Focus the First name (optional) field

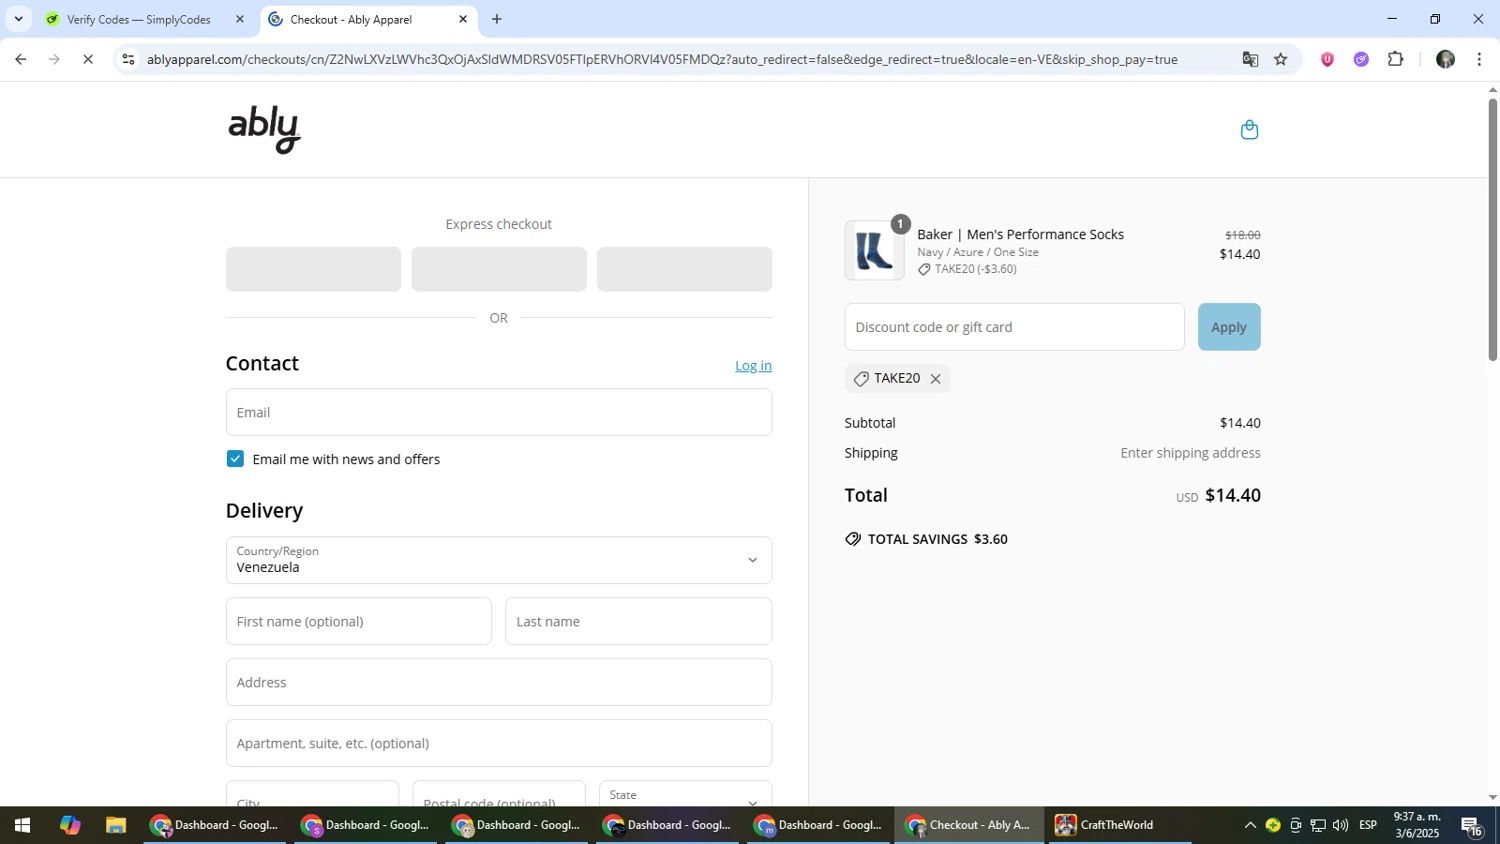[359, 621]
